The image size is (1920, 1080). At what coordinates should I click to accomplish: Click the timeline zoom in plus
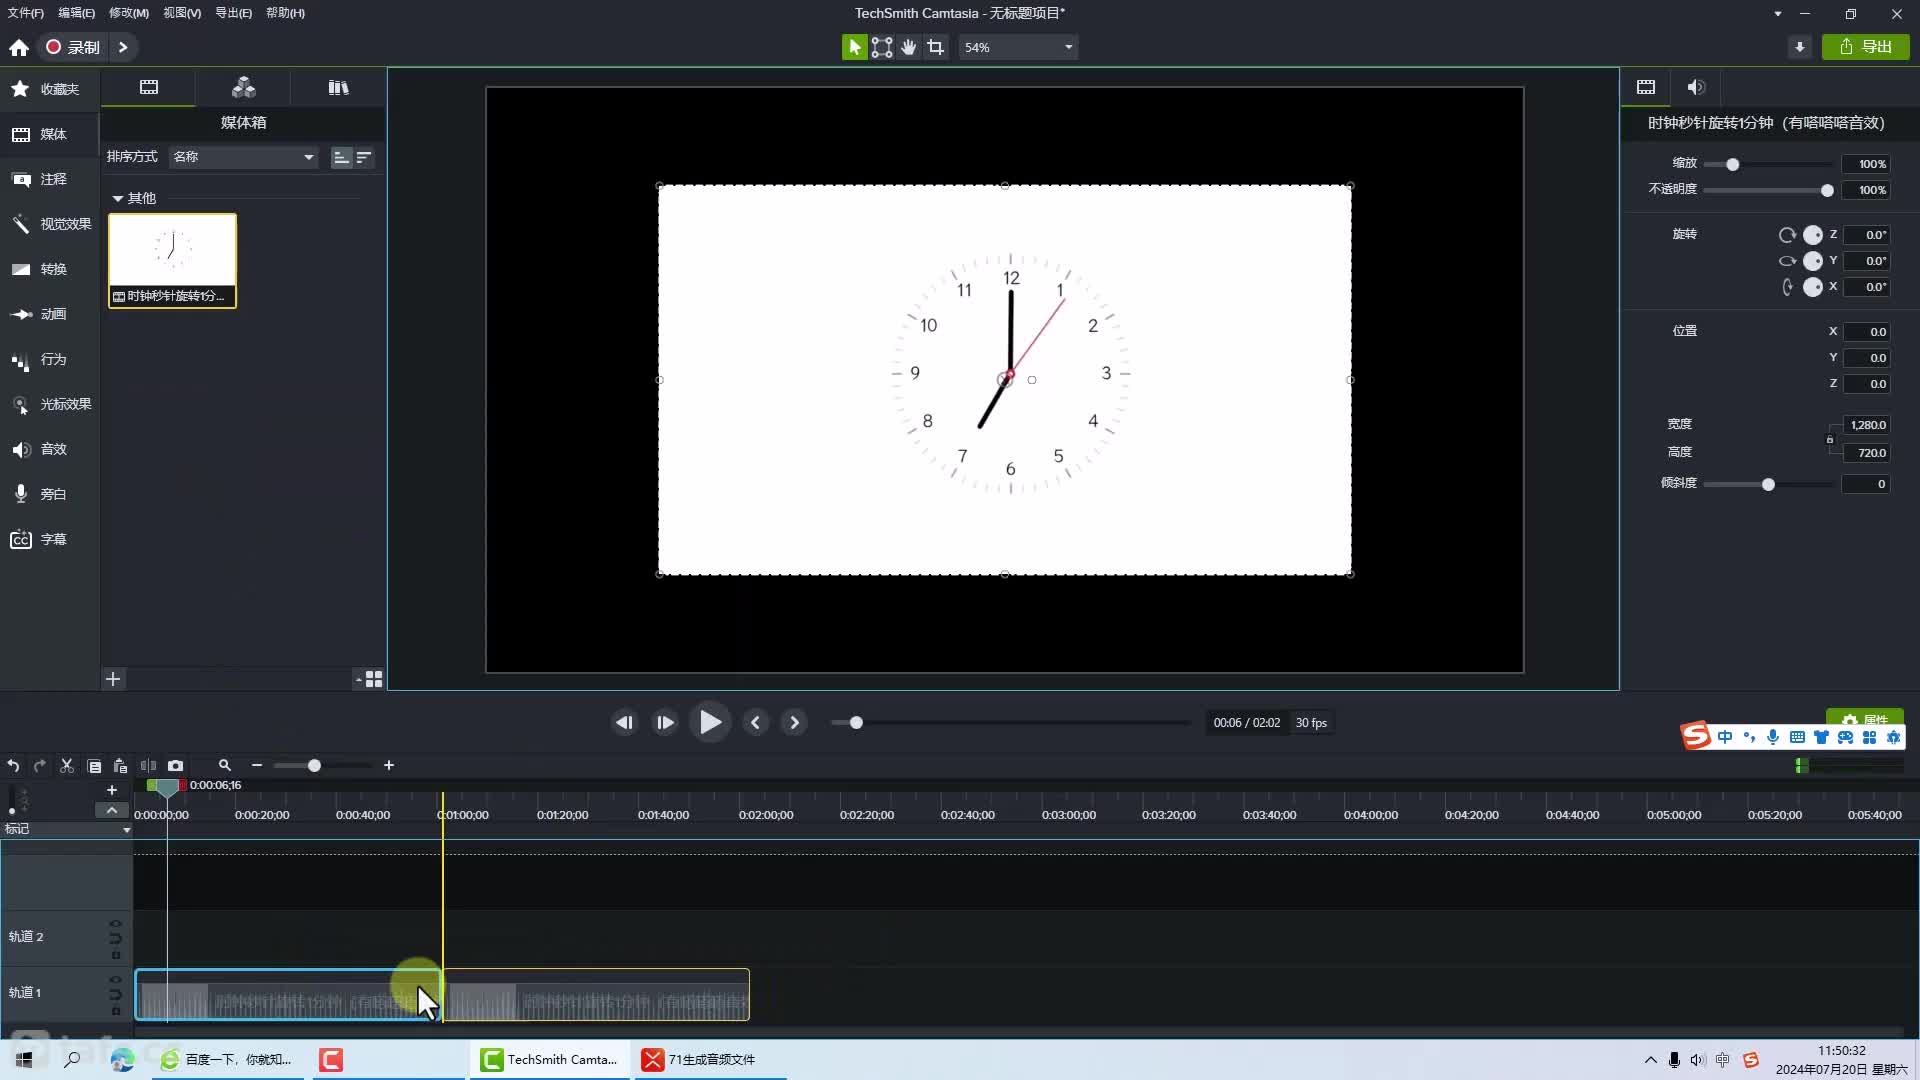389,766
